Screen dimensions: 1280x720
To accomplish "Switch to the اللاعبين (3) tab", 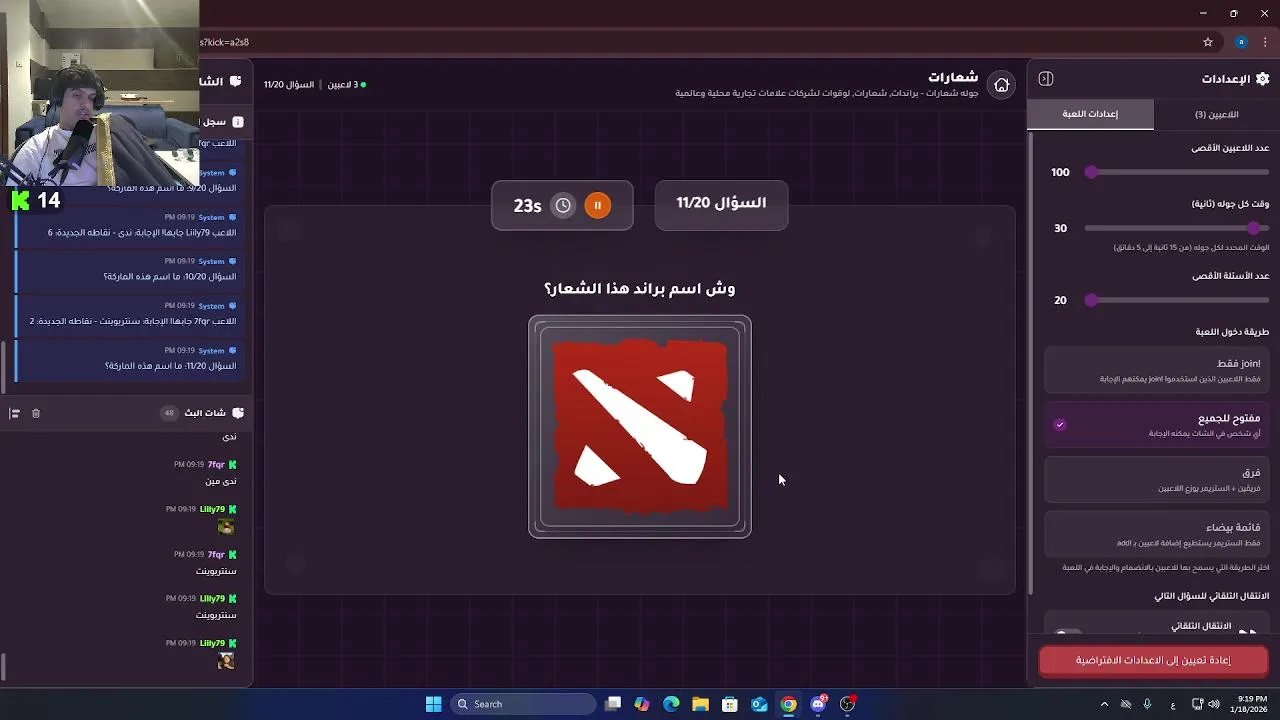I will (1216, 114).
